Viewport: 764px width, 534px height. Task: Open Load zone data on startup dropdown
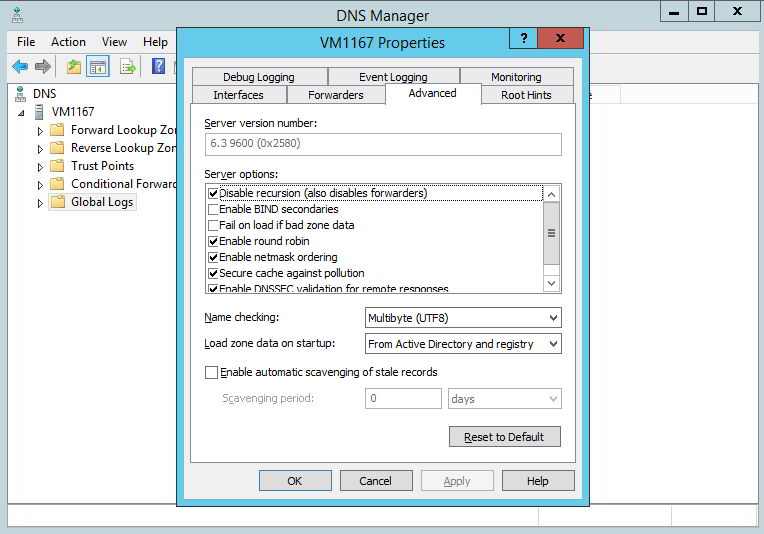[x=463, y=344]
